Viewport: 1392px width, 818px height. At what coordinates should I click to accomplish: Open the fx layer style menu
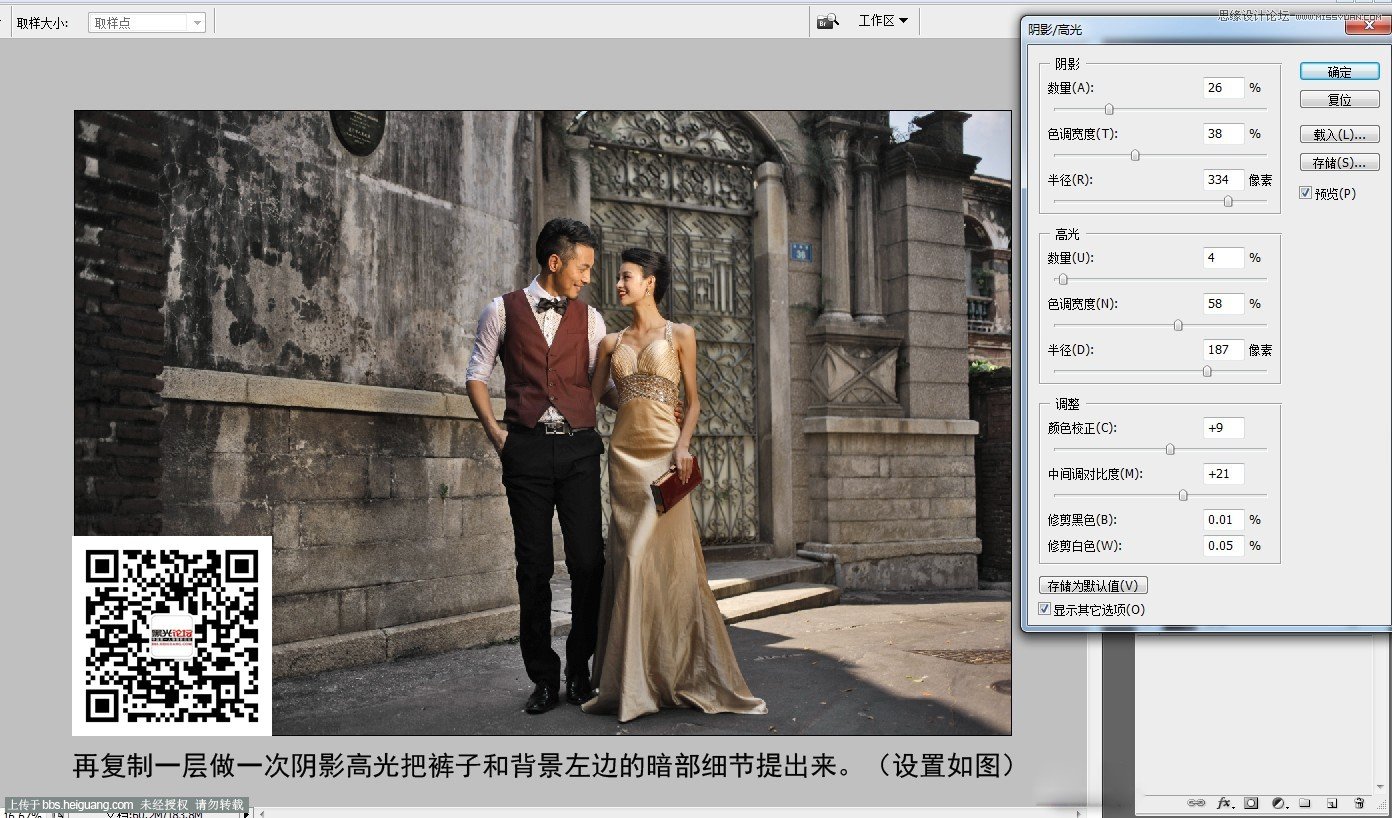coord(1225,803)
